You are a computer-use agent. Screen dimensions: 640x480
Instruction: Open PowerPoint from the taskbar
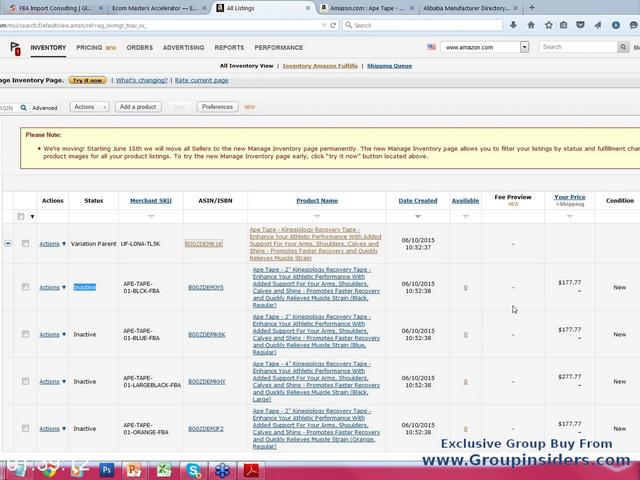[x=134, y=470]
